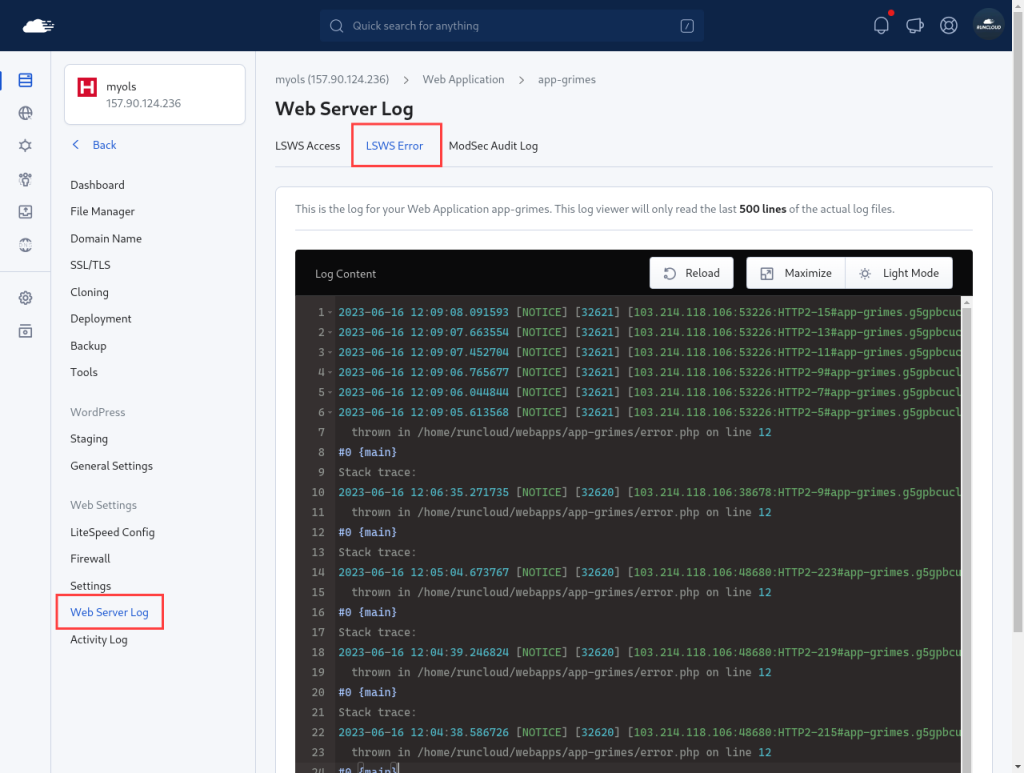Screen dimensions: 1024x773
Task: Switch to the LSWS Access tab
Action: coord(308,146)
